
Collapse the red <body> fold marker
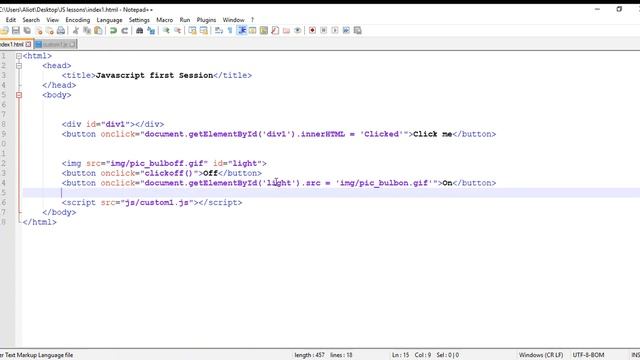(19, 95)
